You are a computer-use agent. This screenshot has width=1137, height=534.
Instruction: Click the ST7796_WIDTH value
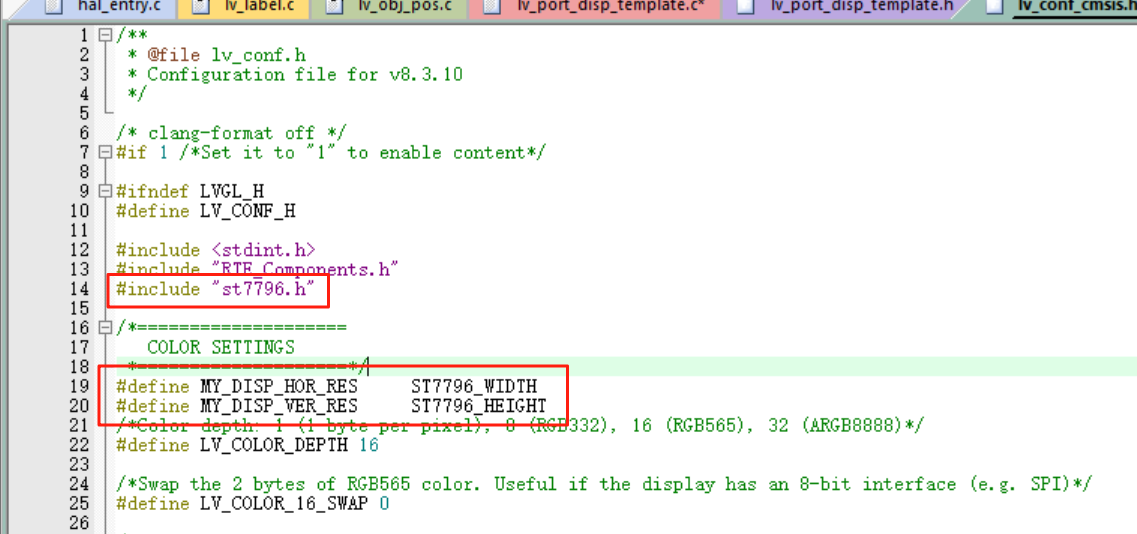(474, 385)
